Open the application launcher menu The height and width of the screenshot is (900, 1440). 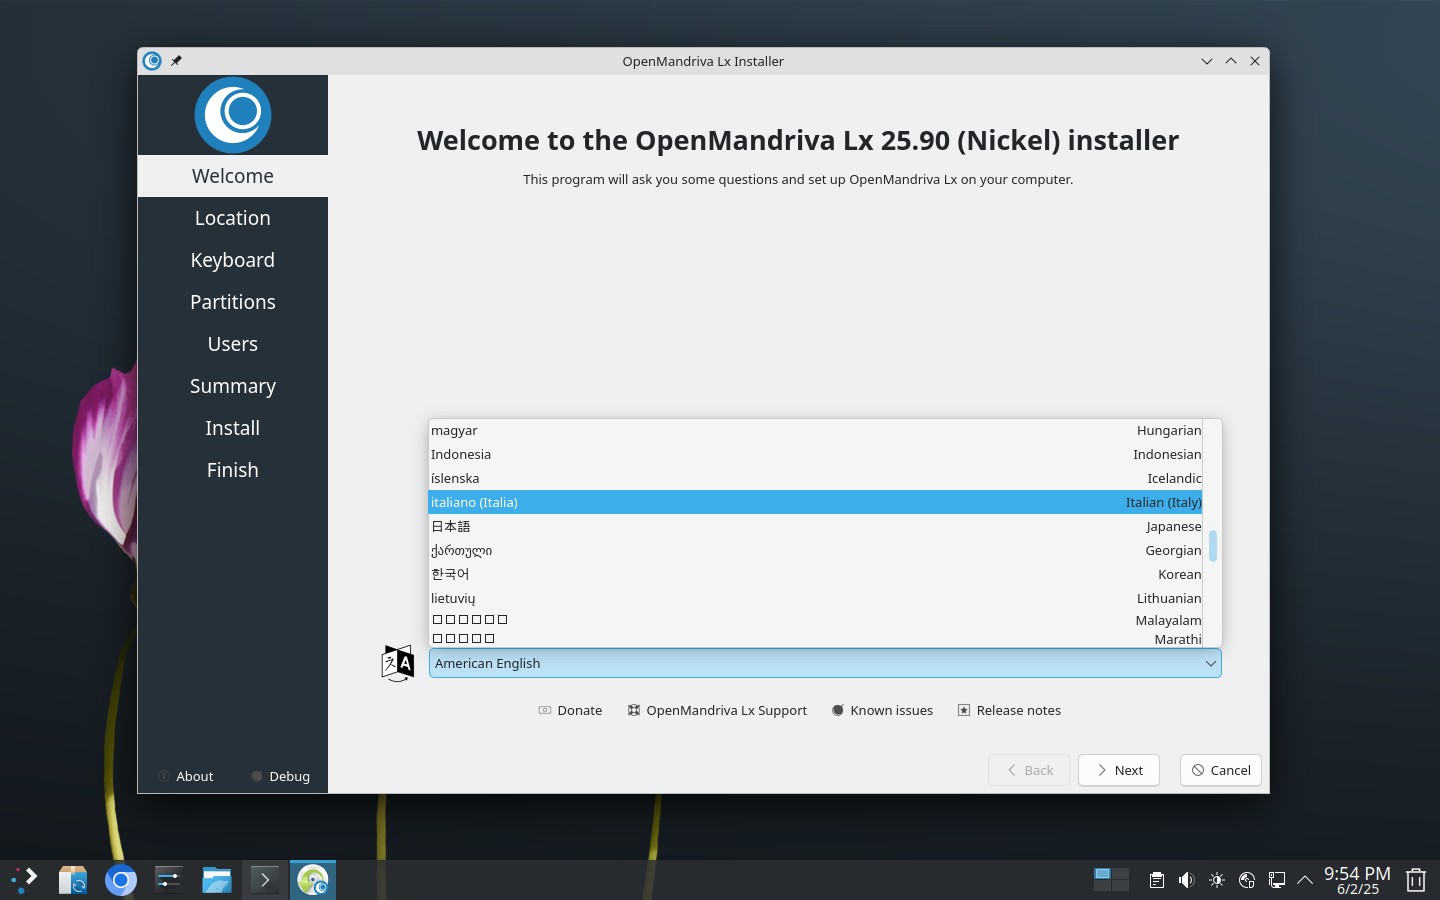pos(25,880)
